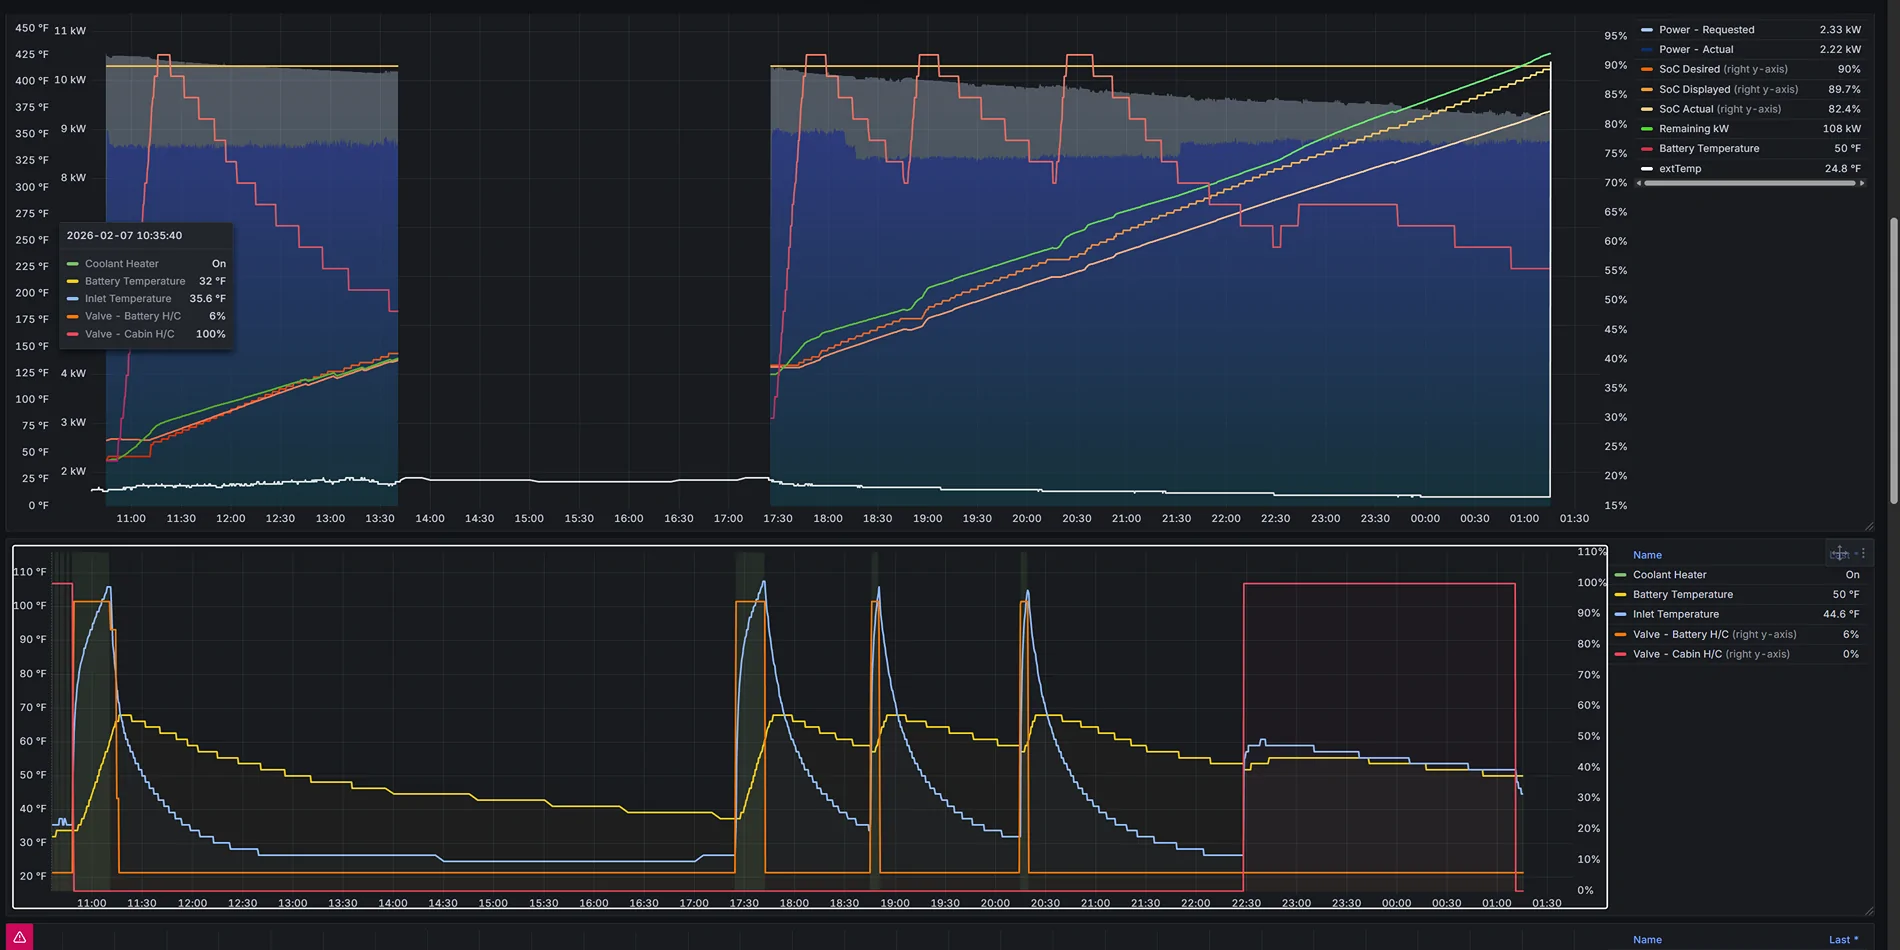Screen dimensions: 1900x950
Task: Select the Power - Actual legend entry
Action: (x=1697, y=49)
